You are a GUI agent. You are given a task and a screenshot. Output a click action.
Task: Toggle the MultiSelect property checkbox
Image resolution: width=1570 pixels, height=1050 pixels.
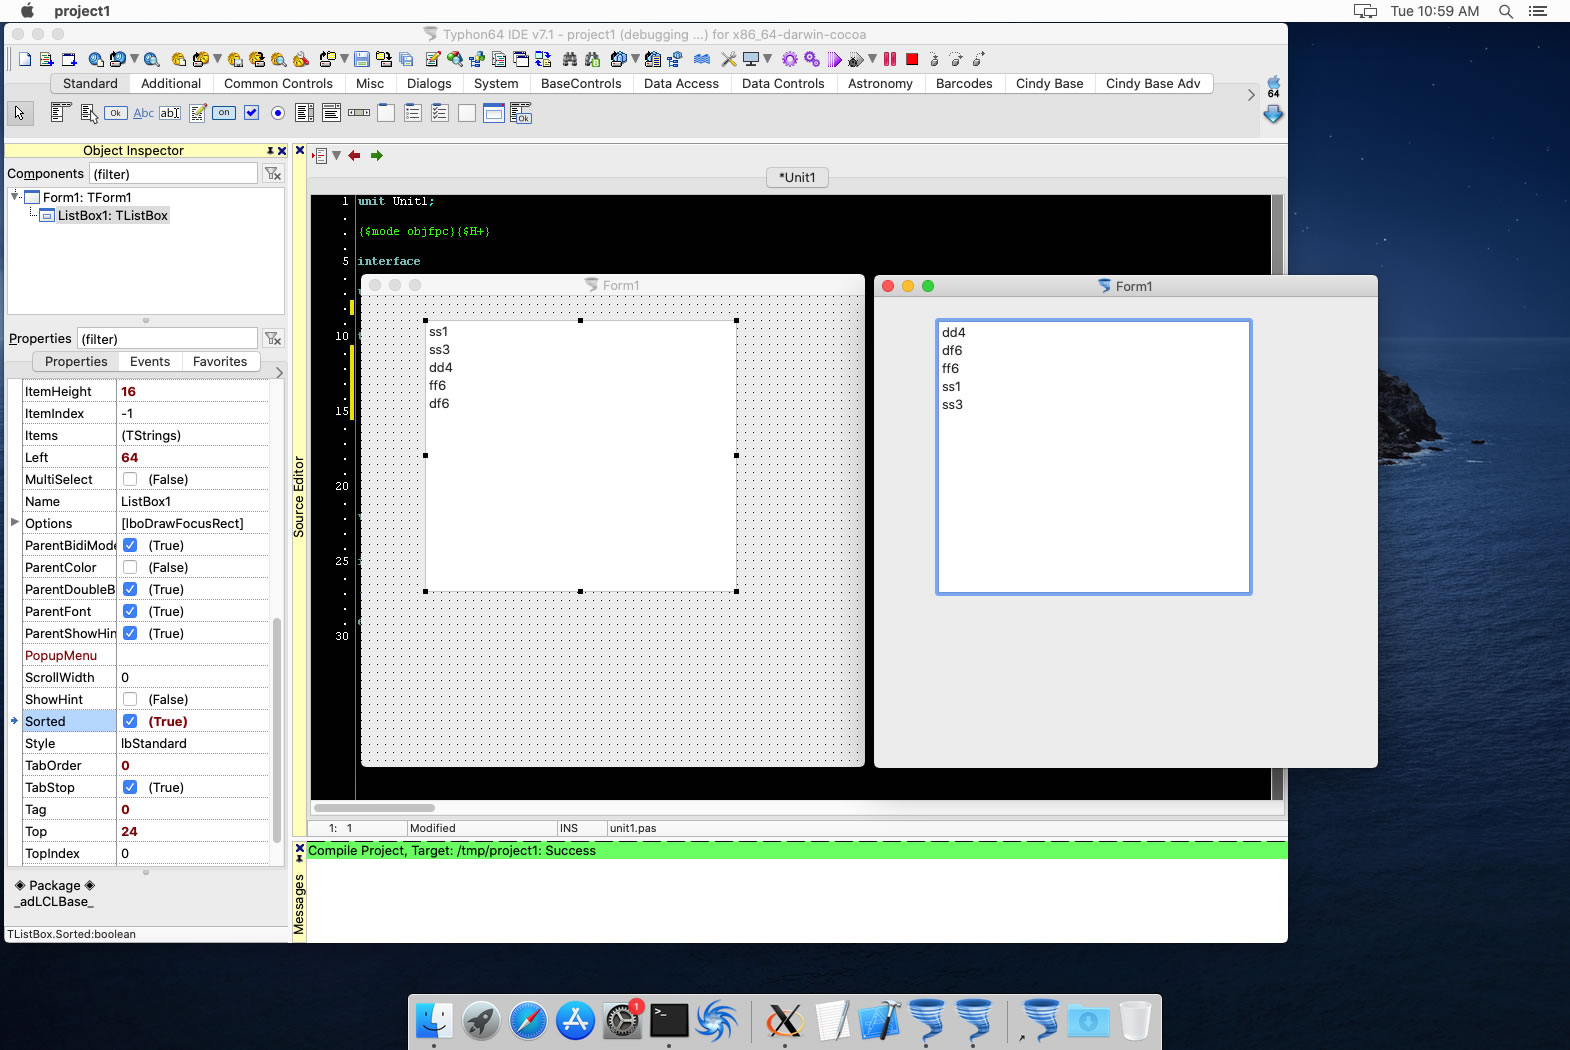click(130, 479)
